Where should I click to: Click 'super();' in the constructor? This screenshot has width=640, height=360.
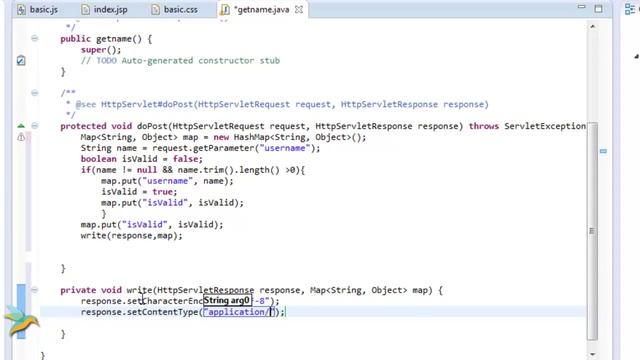(101, 50)
